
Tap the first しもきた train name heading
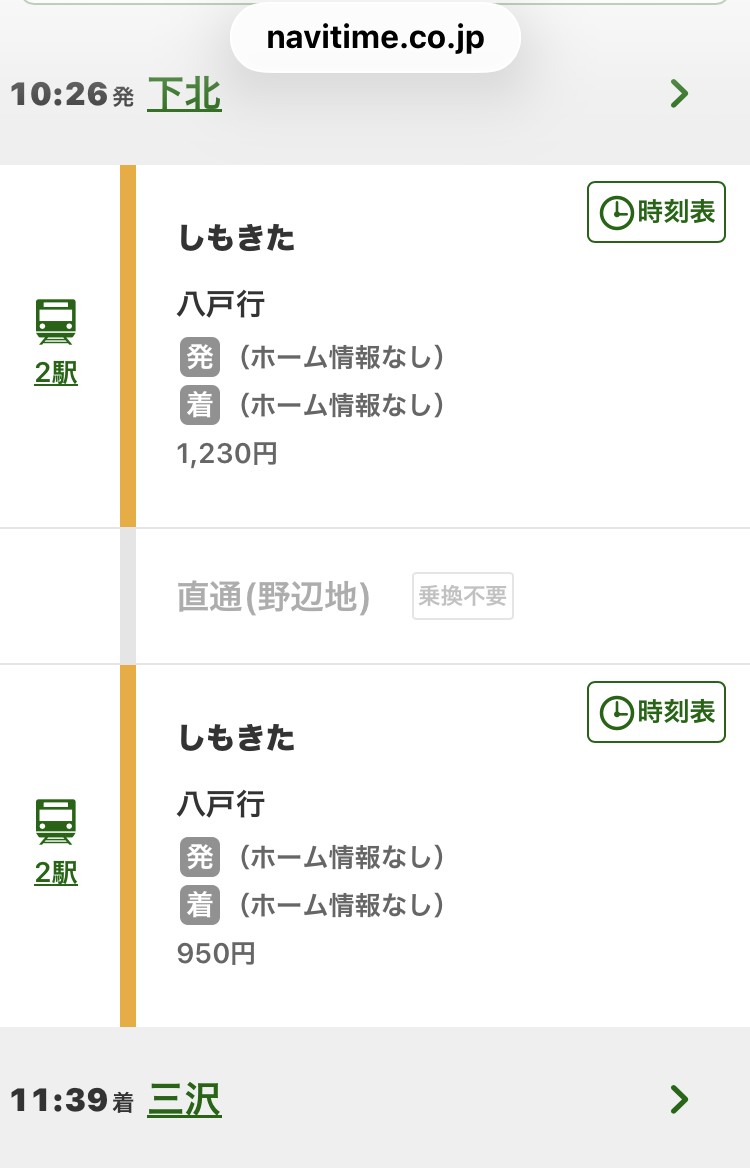click(237, 238)
